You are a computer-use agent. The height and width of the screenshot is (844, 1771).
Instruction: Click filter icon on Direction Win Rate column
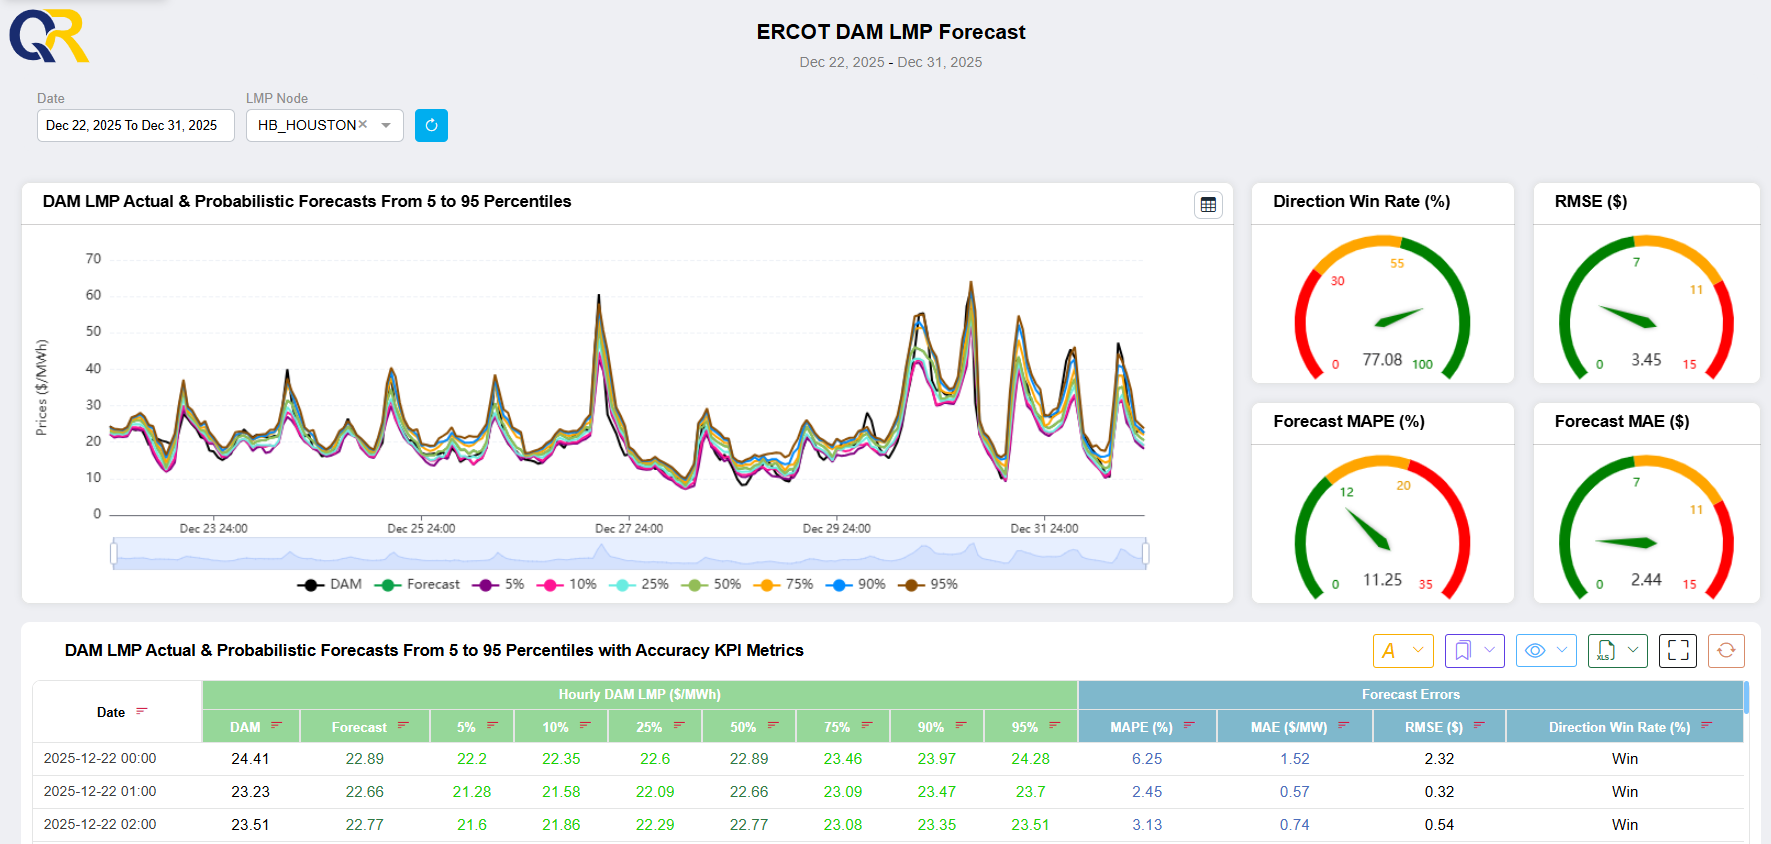point(1707,725)
